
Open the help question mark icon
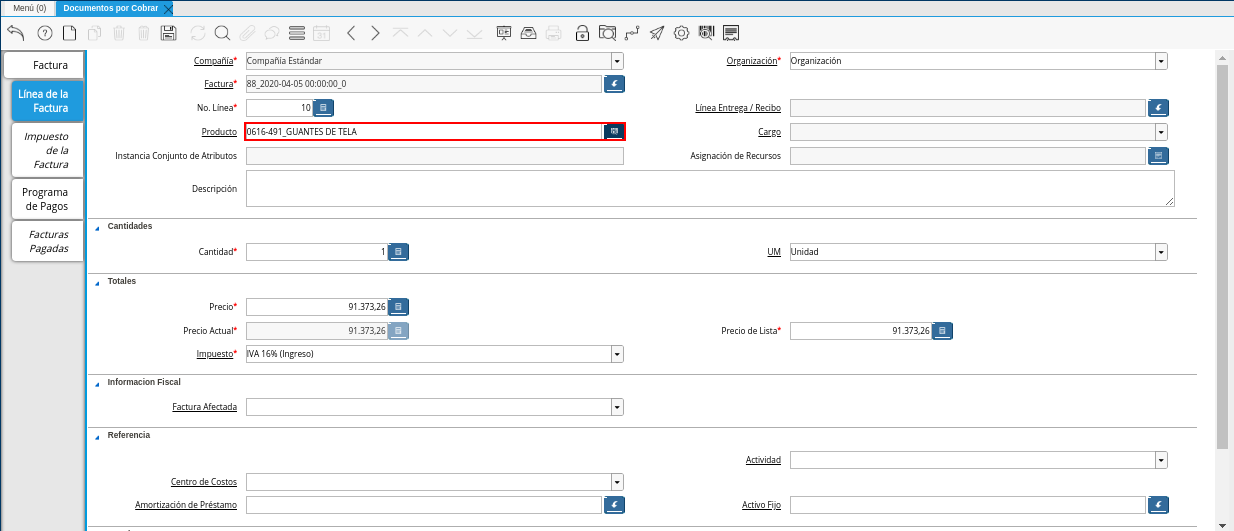(x=44, y=33)
